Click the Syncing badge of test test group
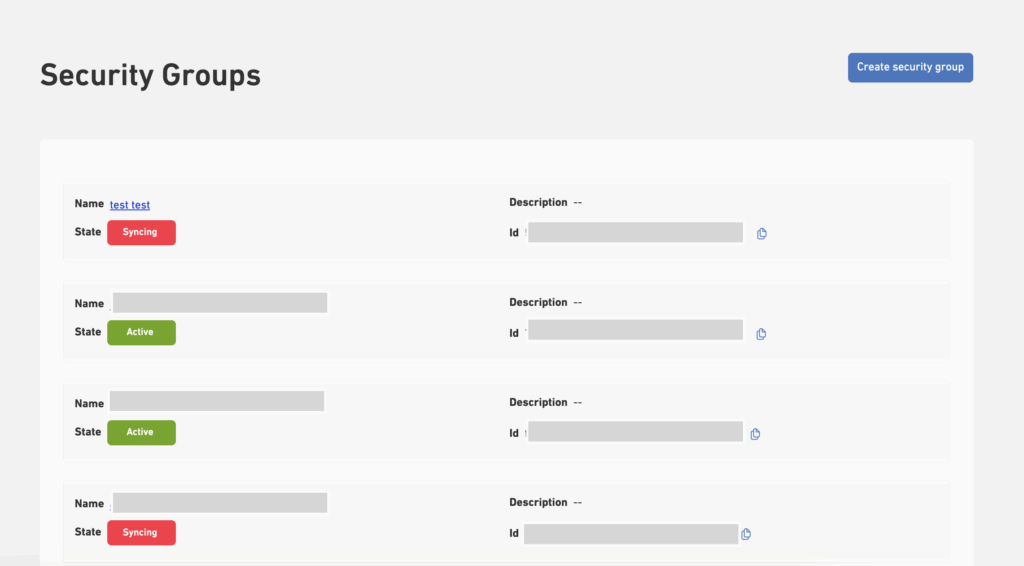 point(141,232)
